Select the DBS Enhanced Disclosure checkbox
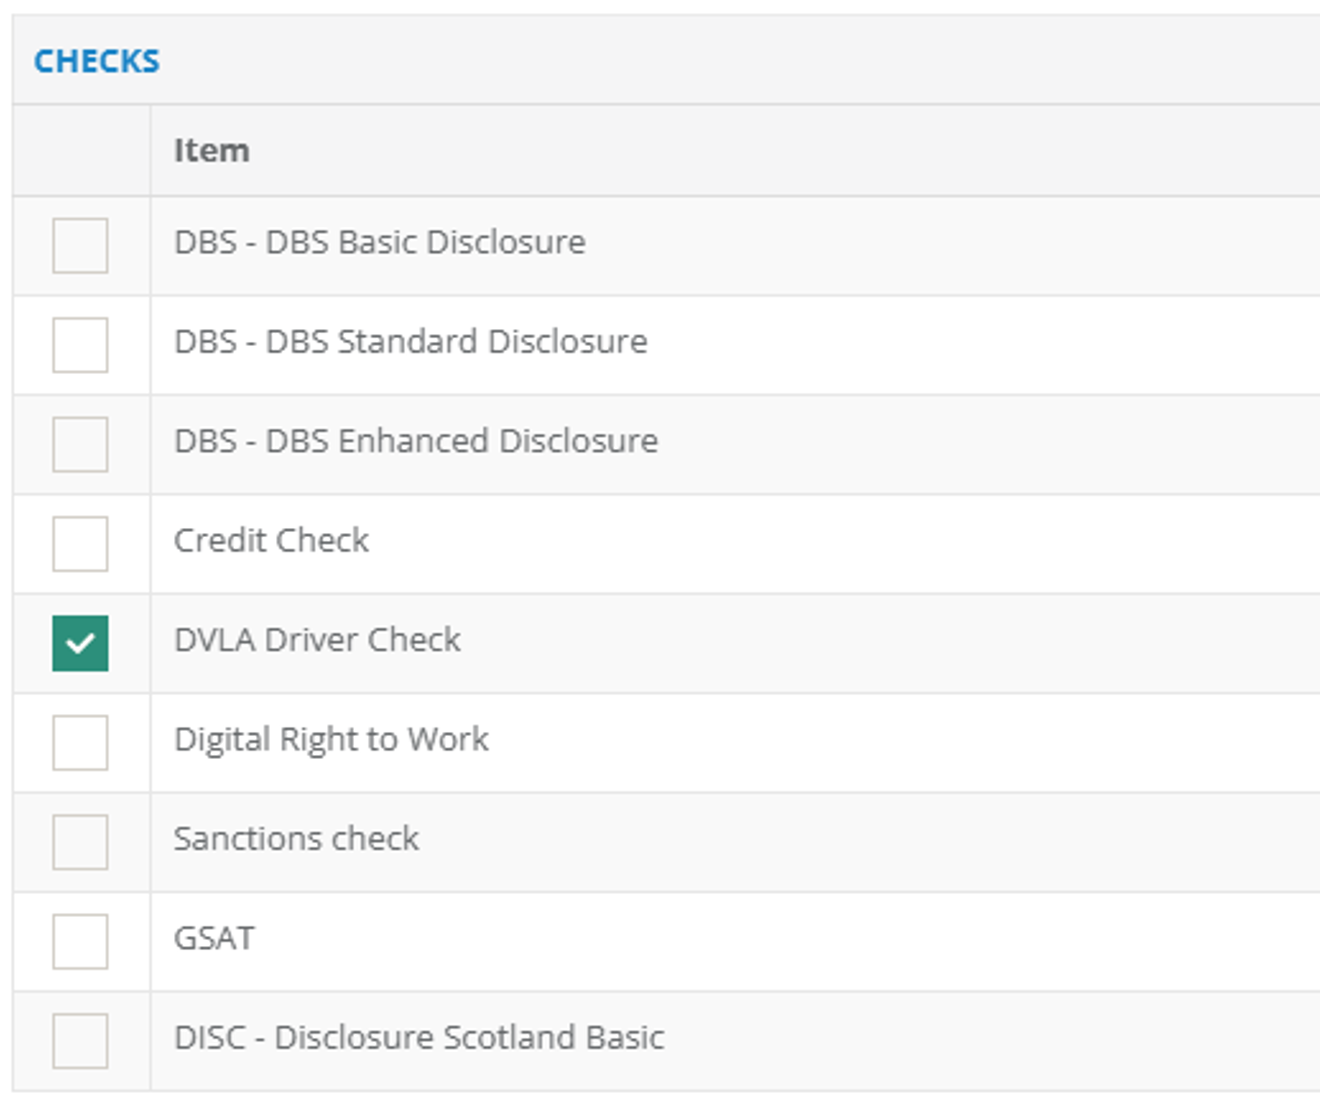Screen dimensions: 1320x1110 point(80,444)
